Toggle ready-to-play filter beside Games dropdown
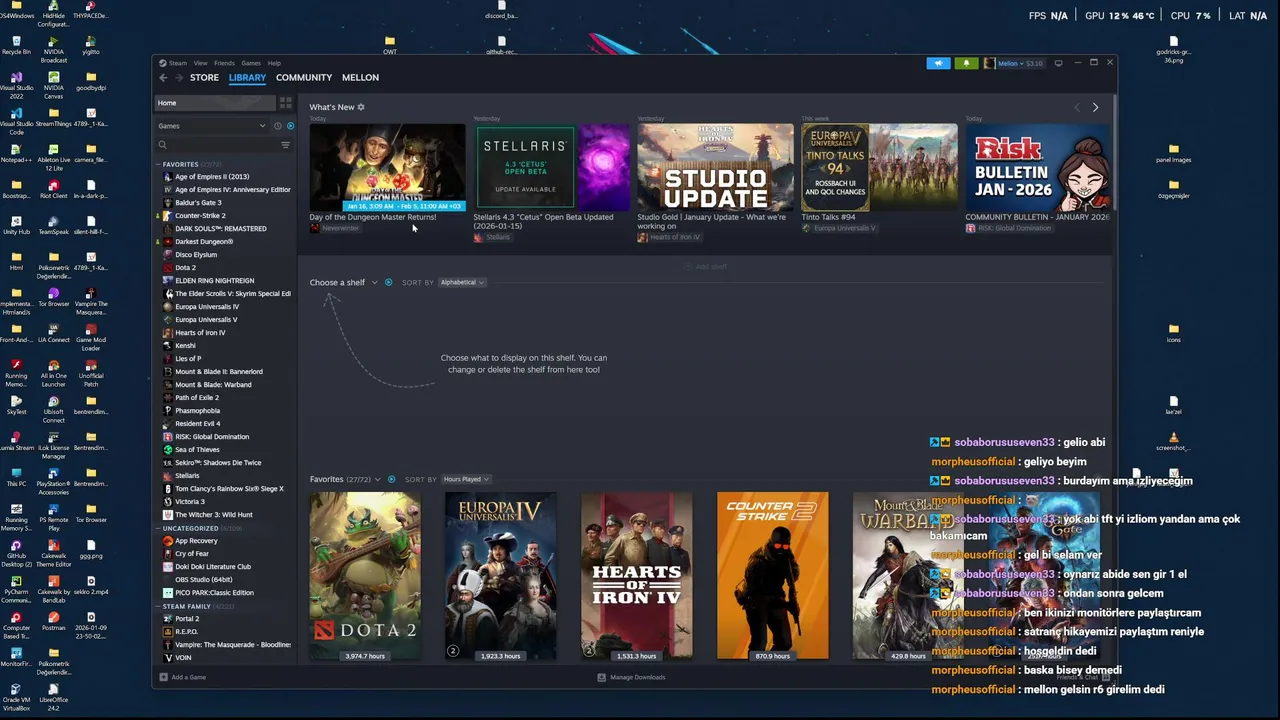 click(x=291, y=126)
